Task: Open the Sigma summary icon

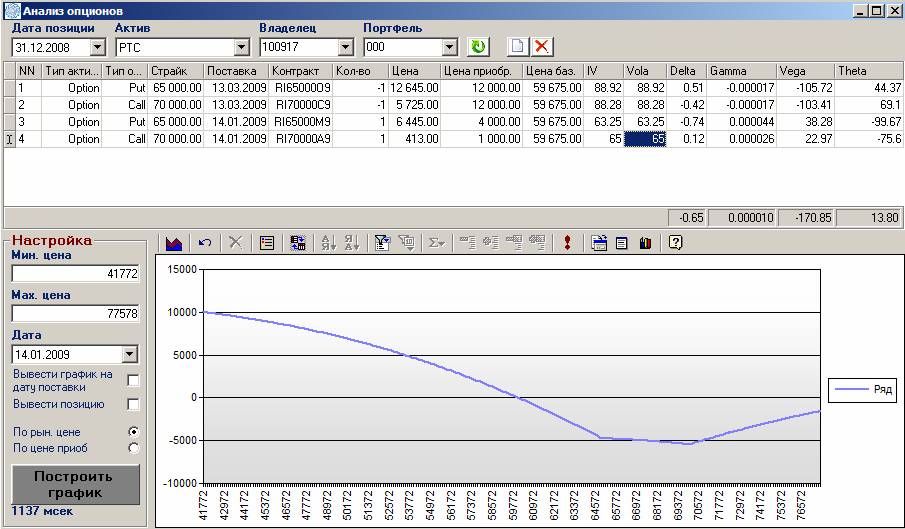Action: point(437,243)
